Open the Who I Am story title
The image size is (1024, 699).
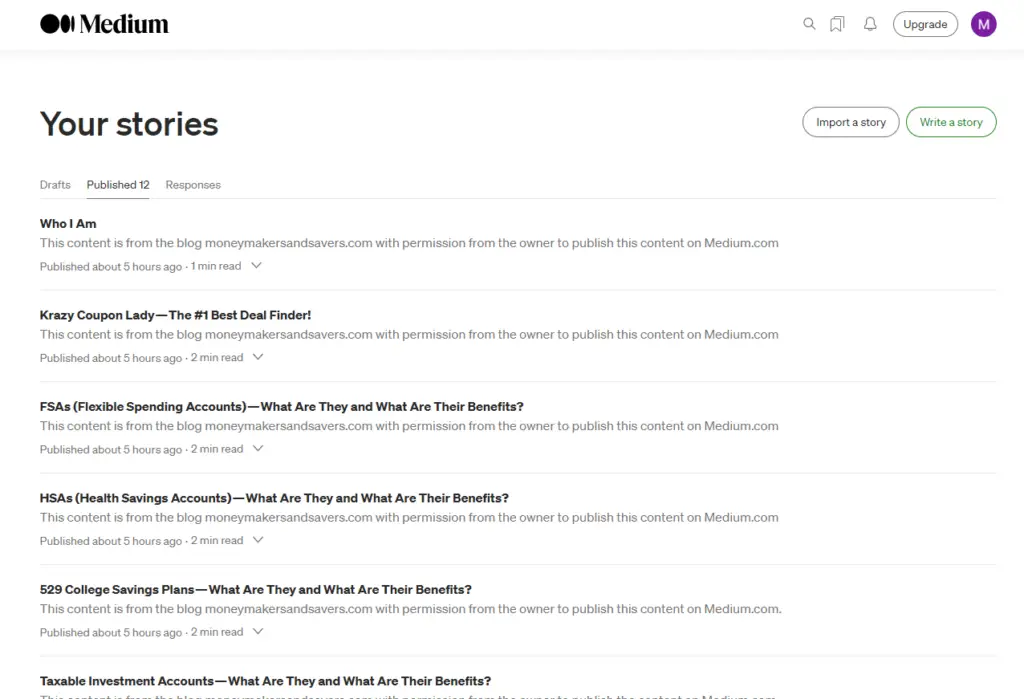(x=68, y=223)
